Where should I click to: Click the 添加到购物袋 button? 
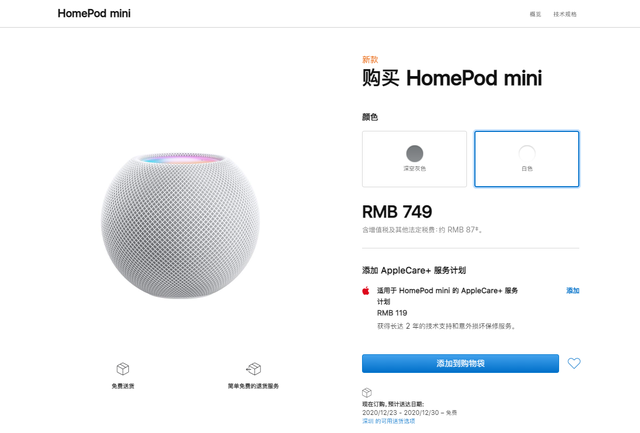(460, 363)
